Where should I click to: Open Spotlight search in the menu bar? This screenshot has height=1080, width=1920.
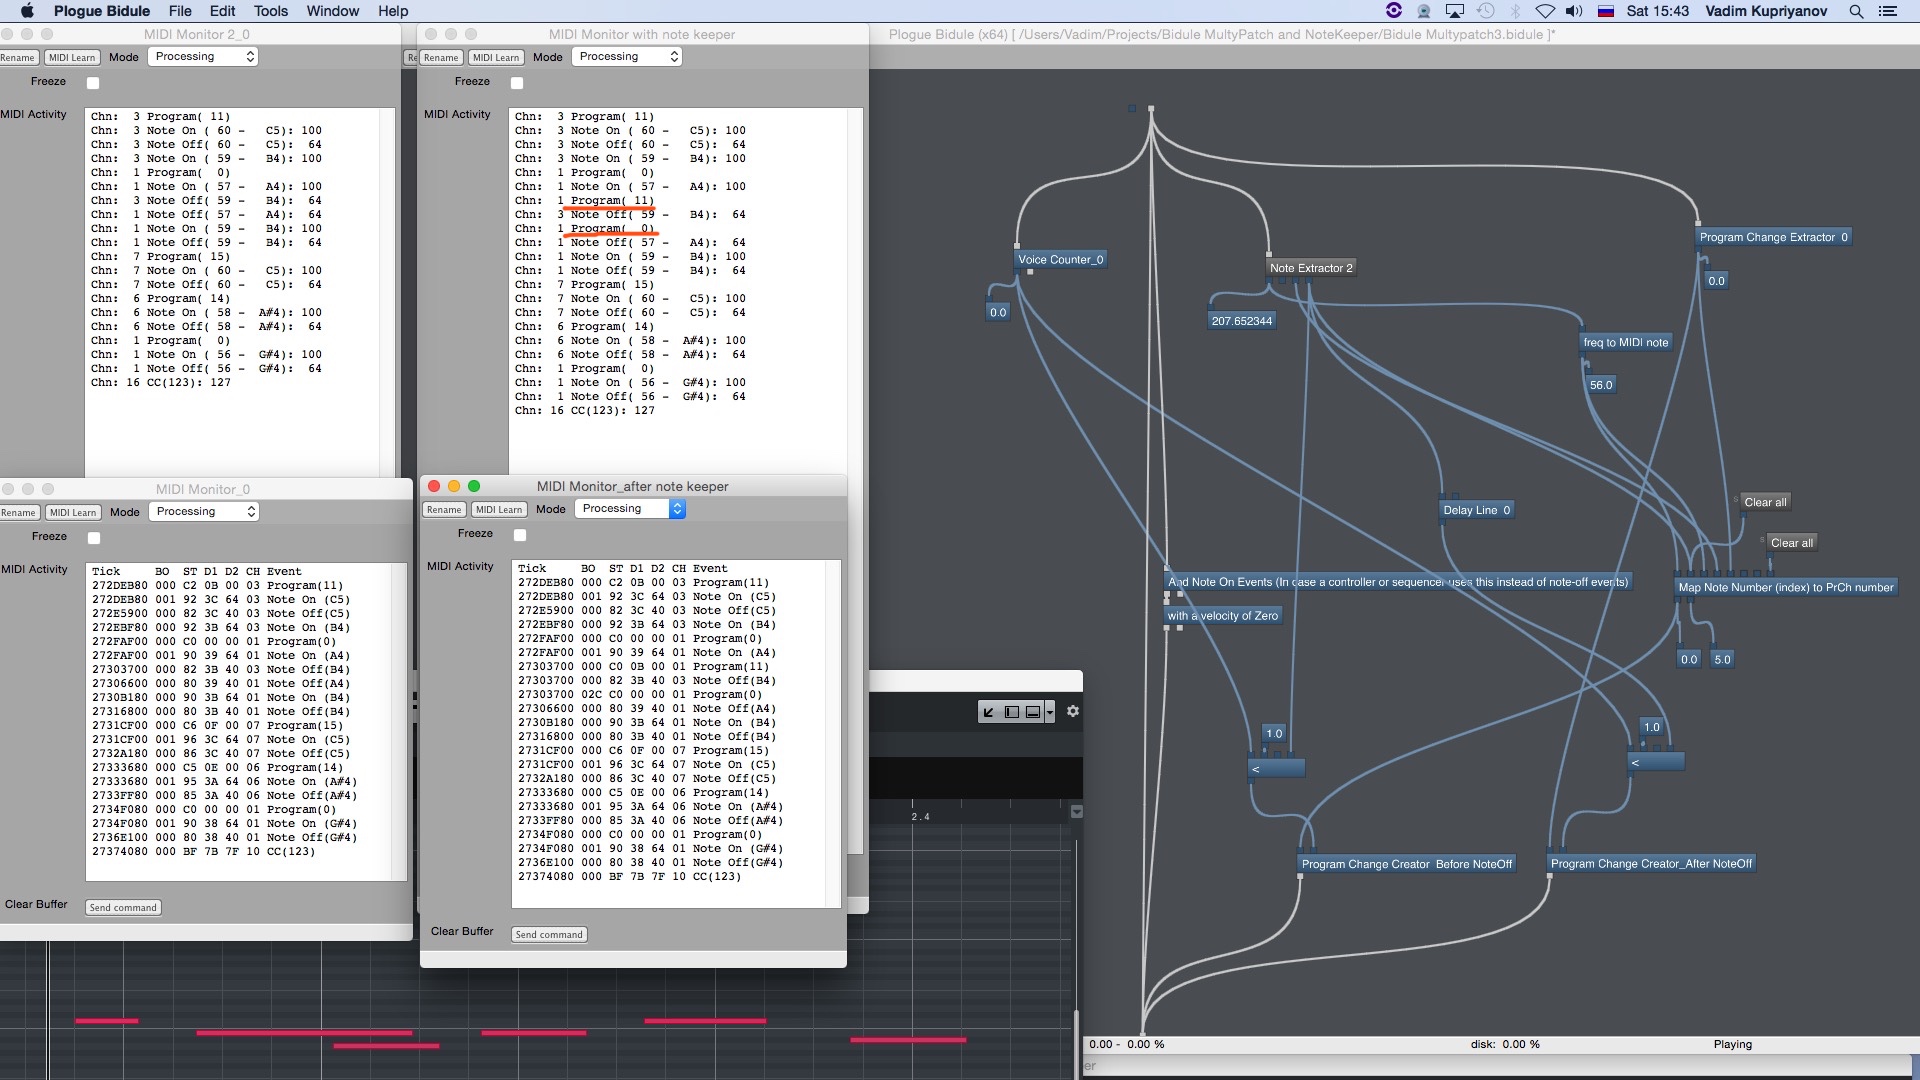(x=1856, y=11)
